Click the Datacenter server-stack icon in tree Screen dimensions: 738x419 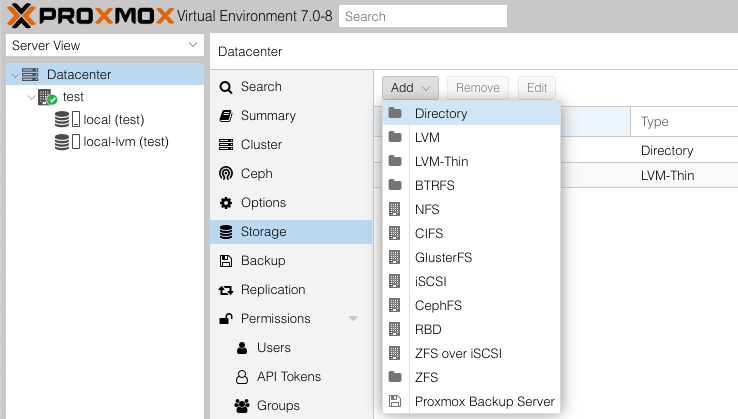click(x=30, y=74)
